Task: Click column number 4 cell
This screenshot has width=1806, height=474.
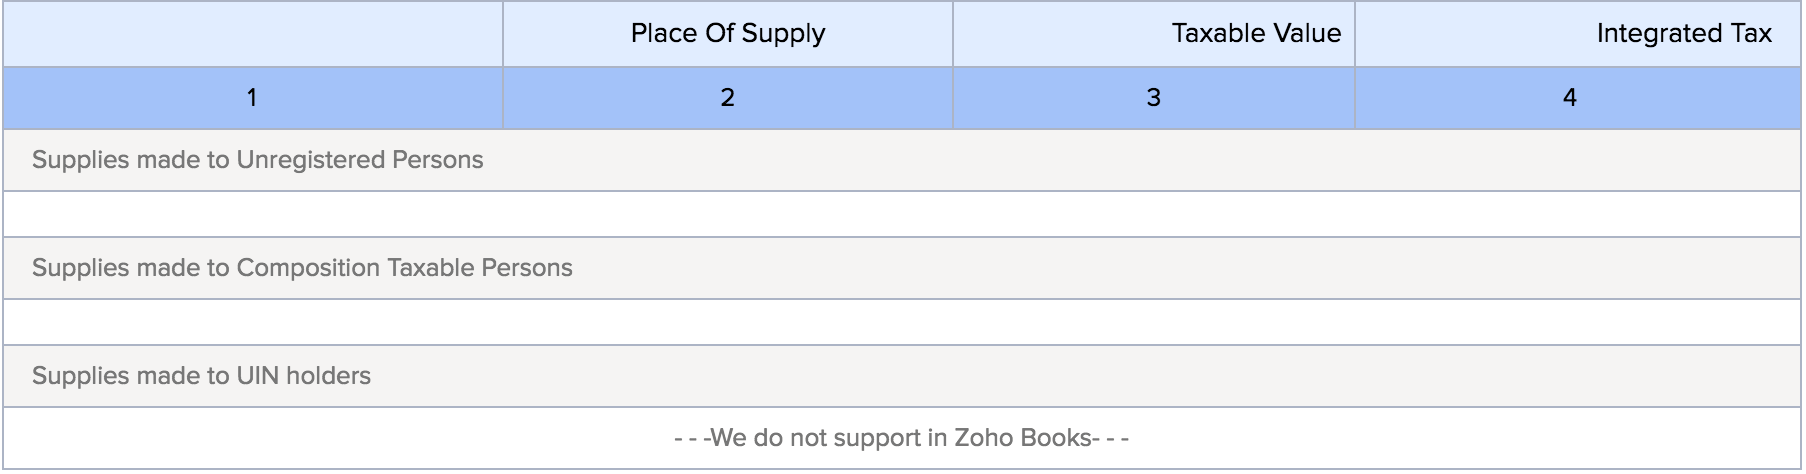Action: [1569, 97]
